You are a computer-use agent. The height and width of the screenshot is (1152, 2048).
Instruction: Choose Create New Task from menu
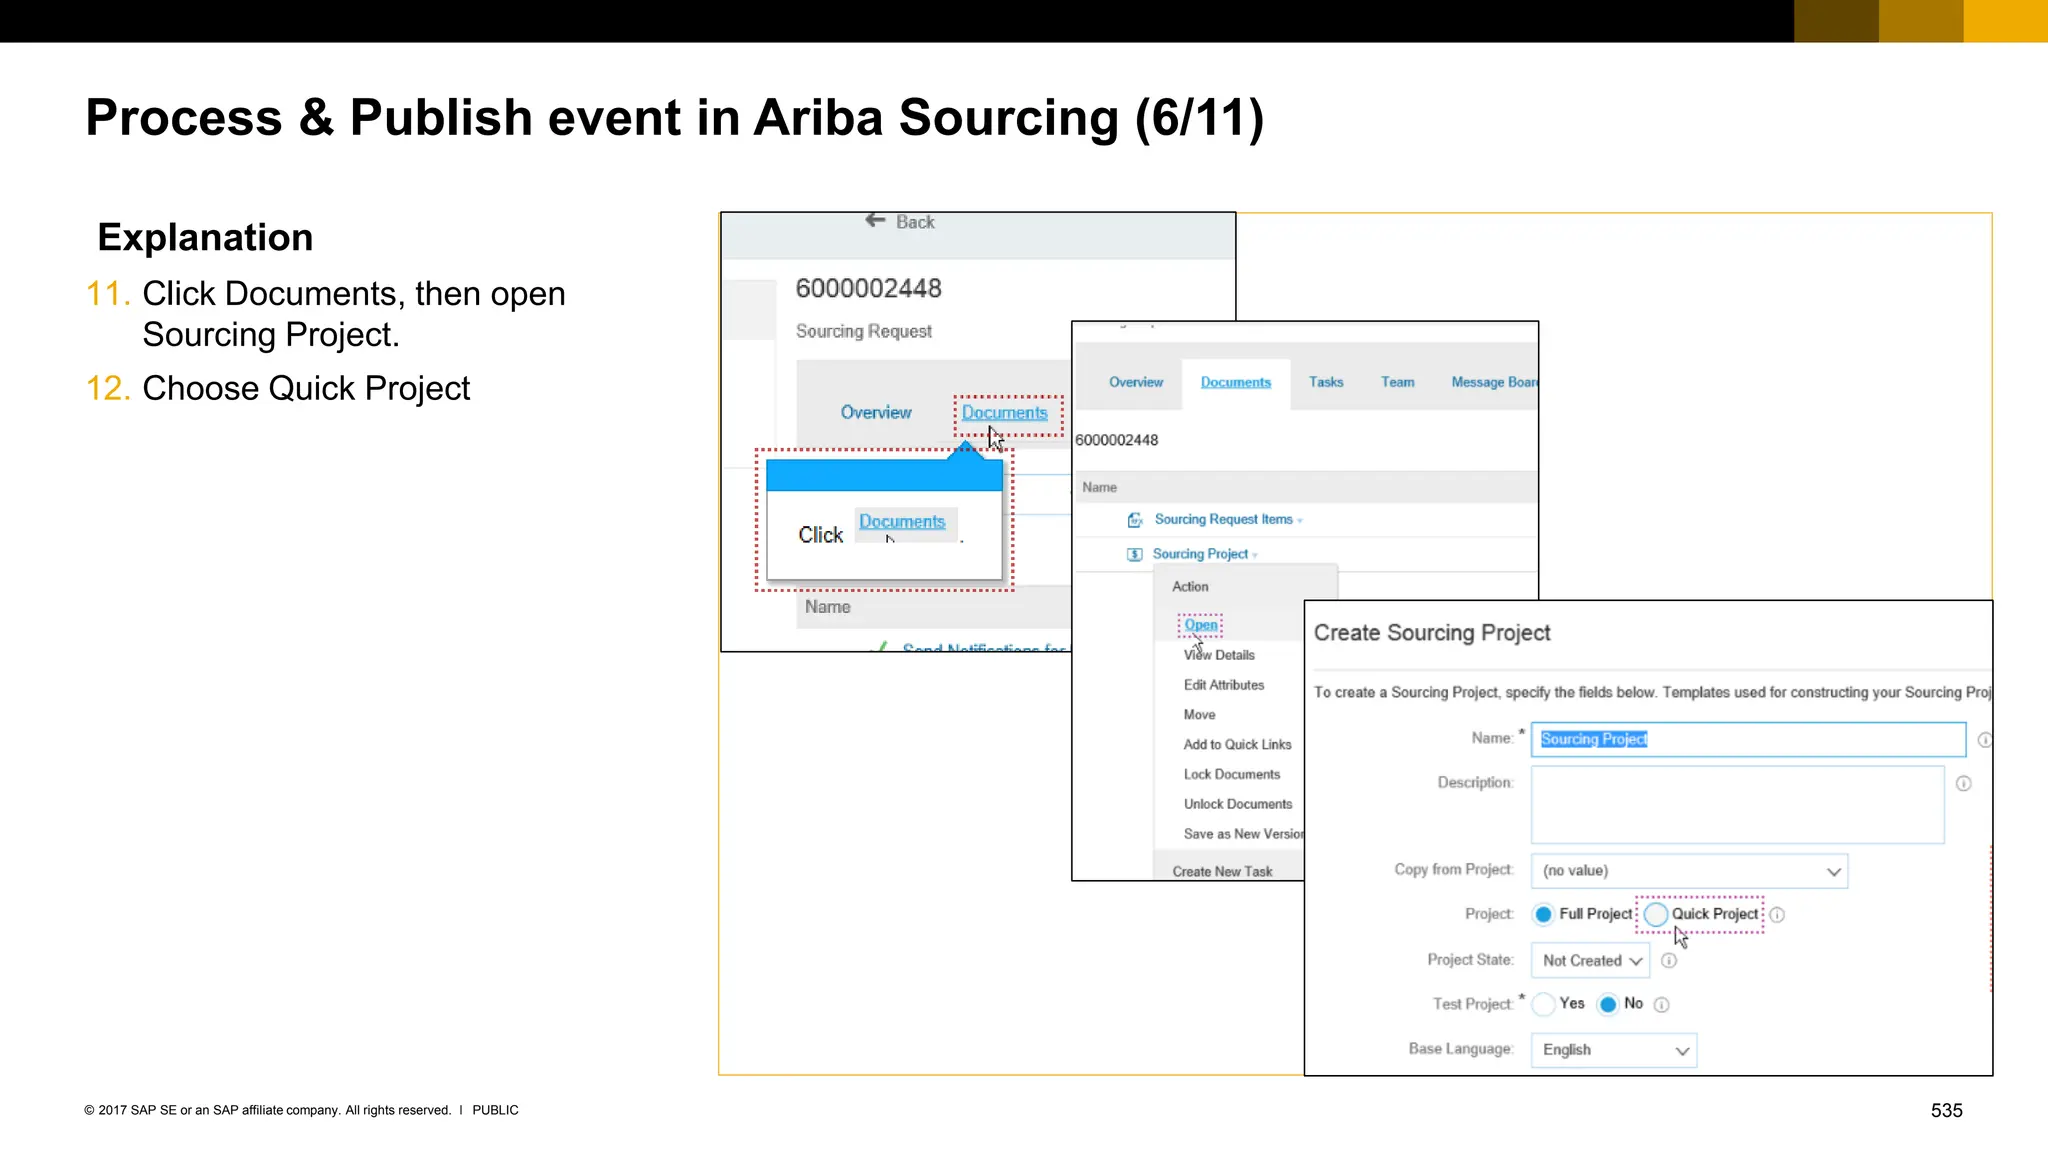1222,872
